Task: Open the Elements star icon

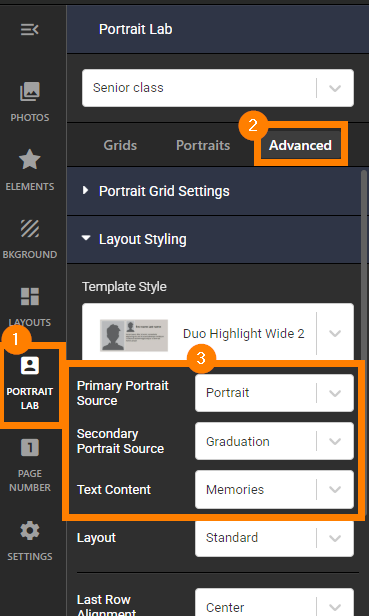Action: 30,170
